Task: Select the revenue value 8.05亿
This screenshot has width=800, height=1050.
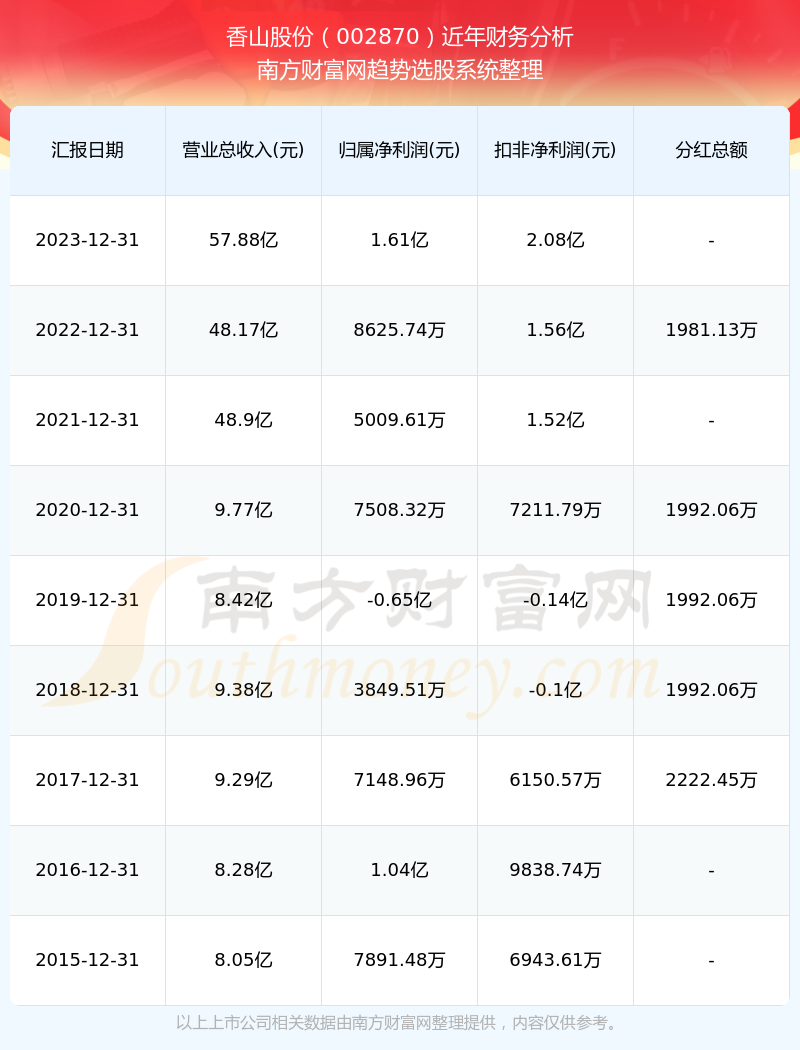Action: coord(244,960)
